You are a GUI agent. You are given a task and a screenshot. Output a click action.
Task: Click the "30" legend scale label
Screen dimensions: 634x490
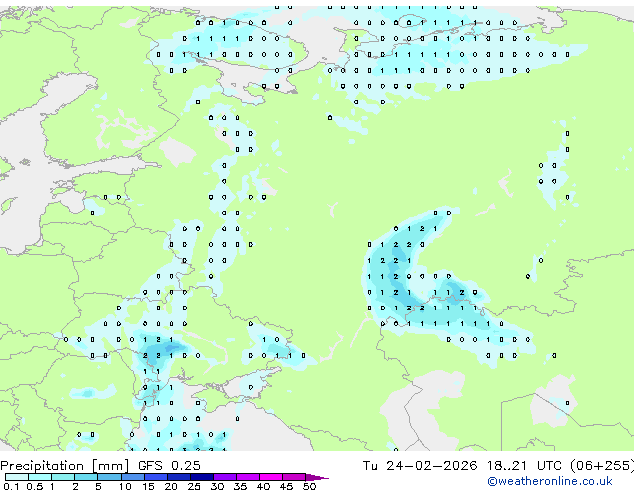[217, 486]
